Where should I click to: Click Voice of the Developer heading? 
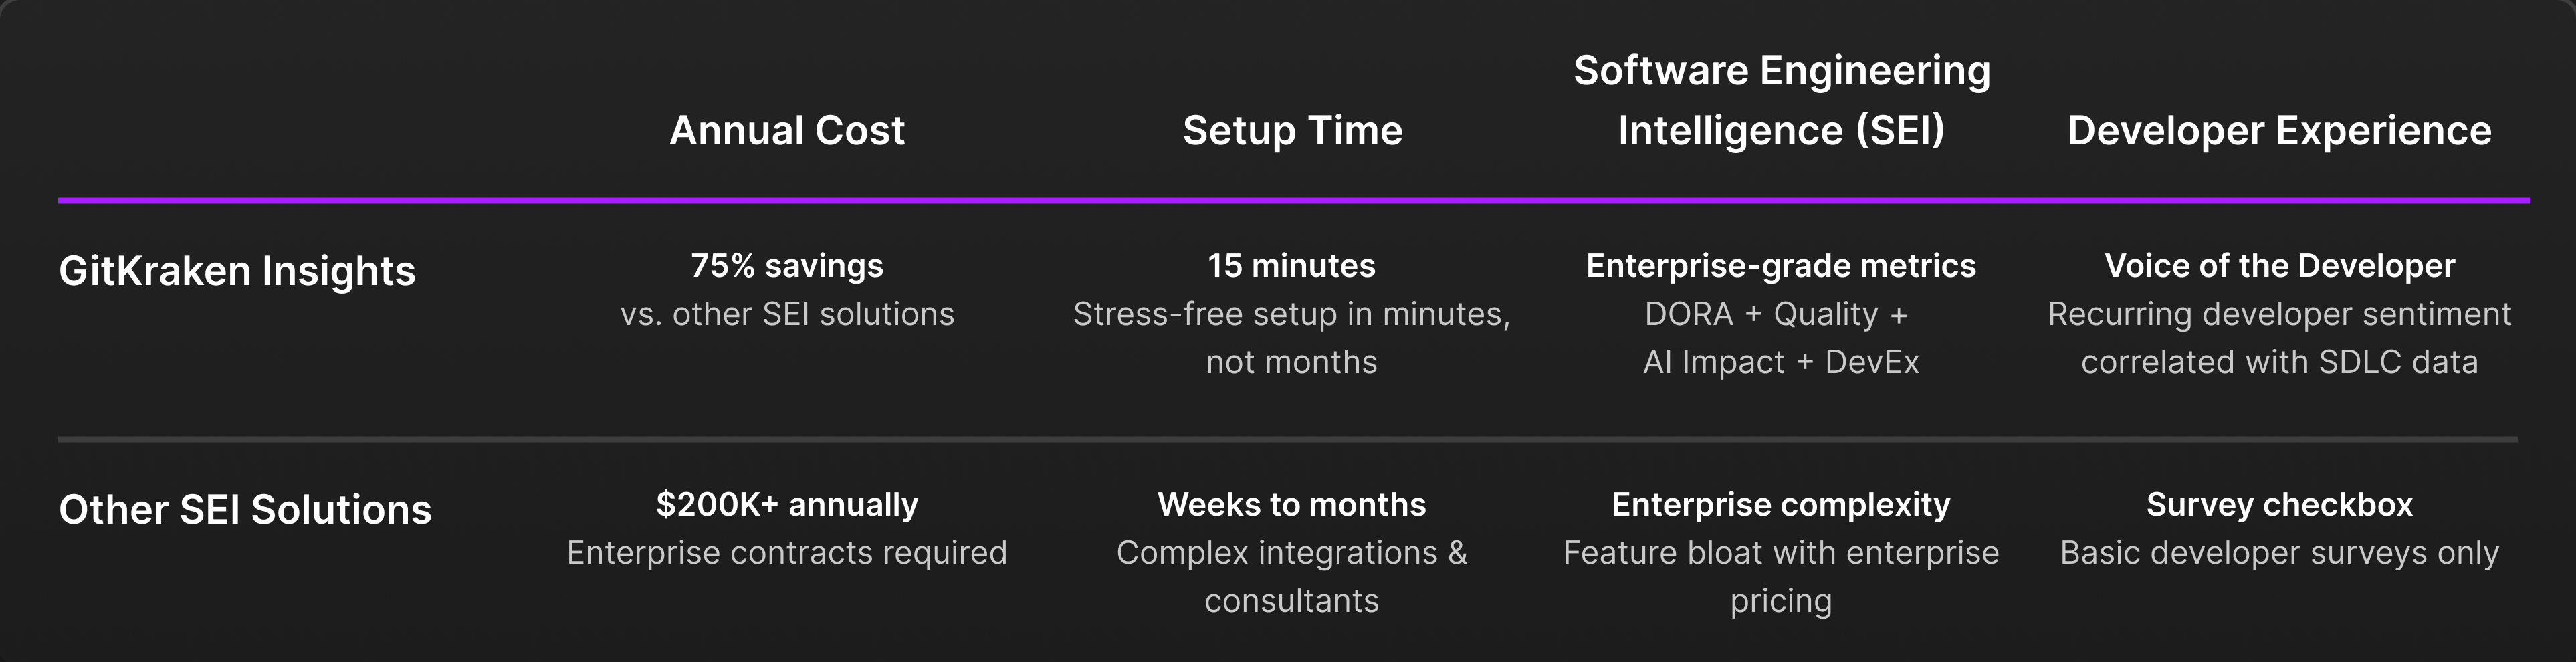point(2279,266)
